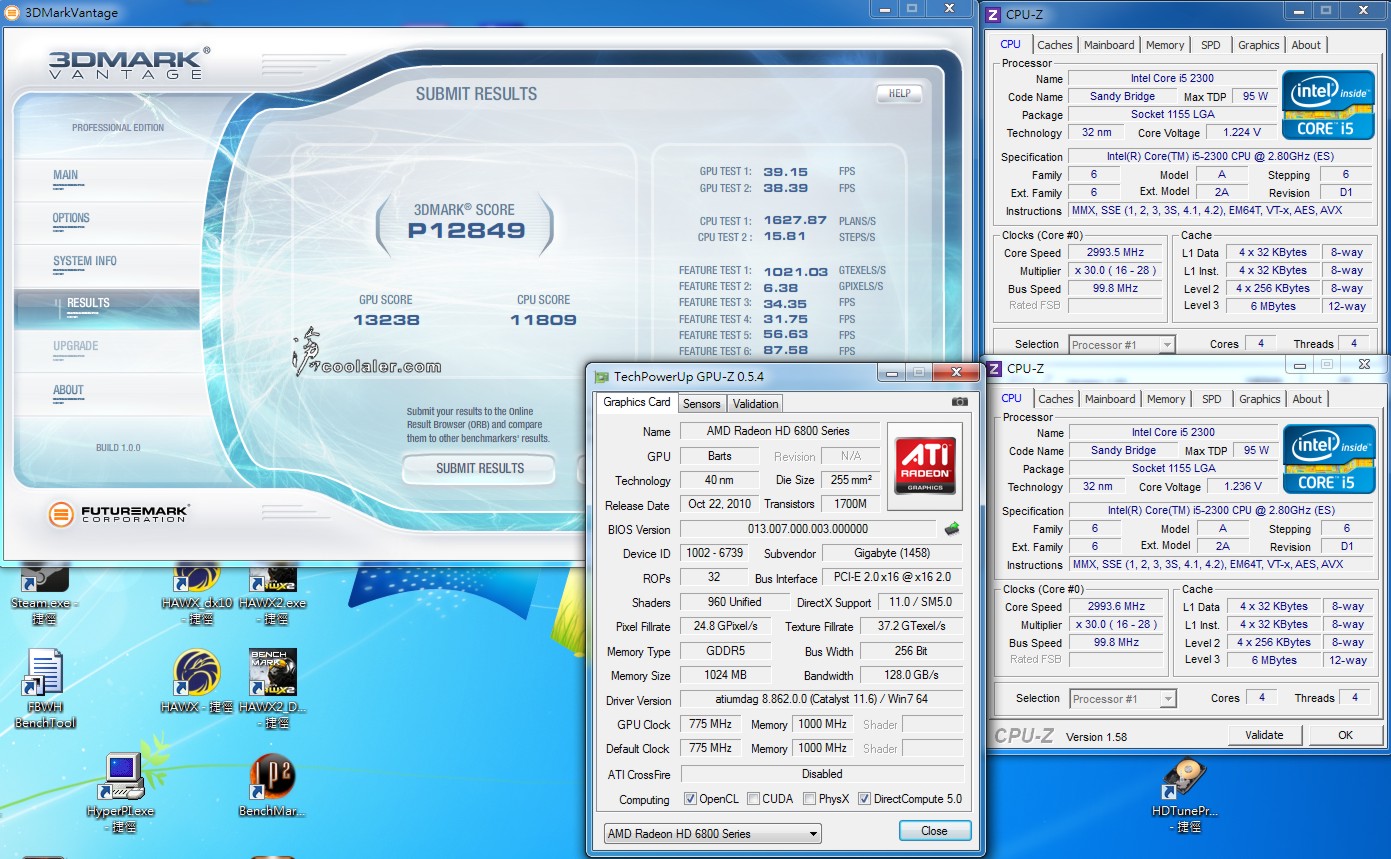Switch to the Sensors tab in GPU-Z
Viewport: 1391px width, 859px height.
pos(701,404)
